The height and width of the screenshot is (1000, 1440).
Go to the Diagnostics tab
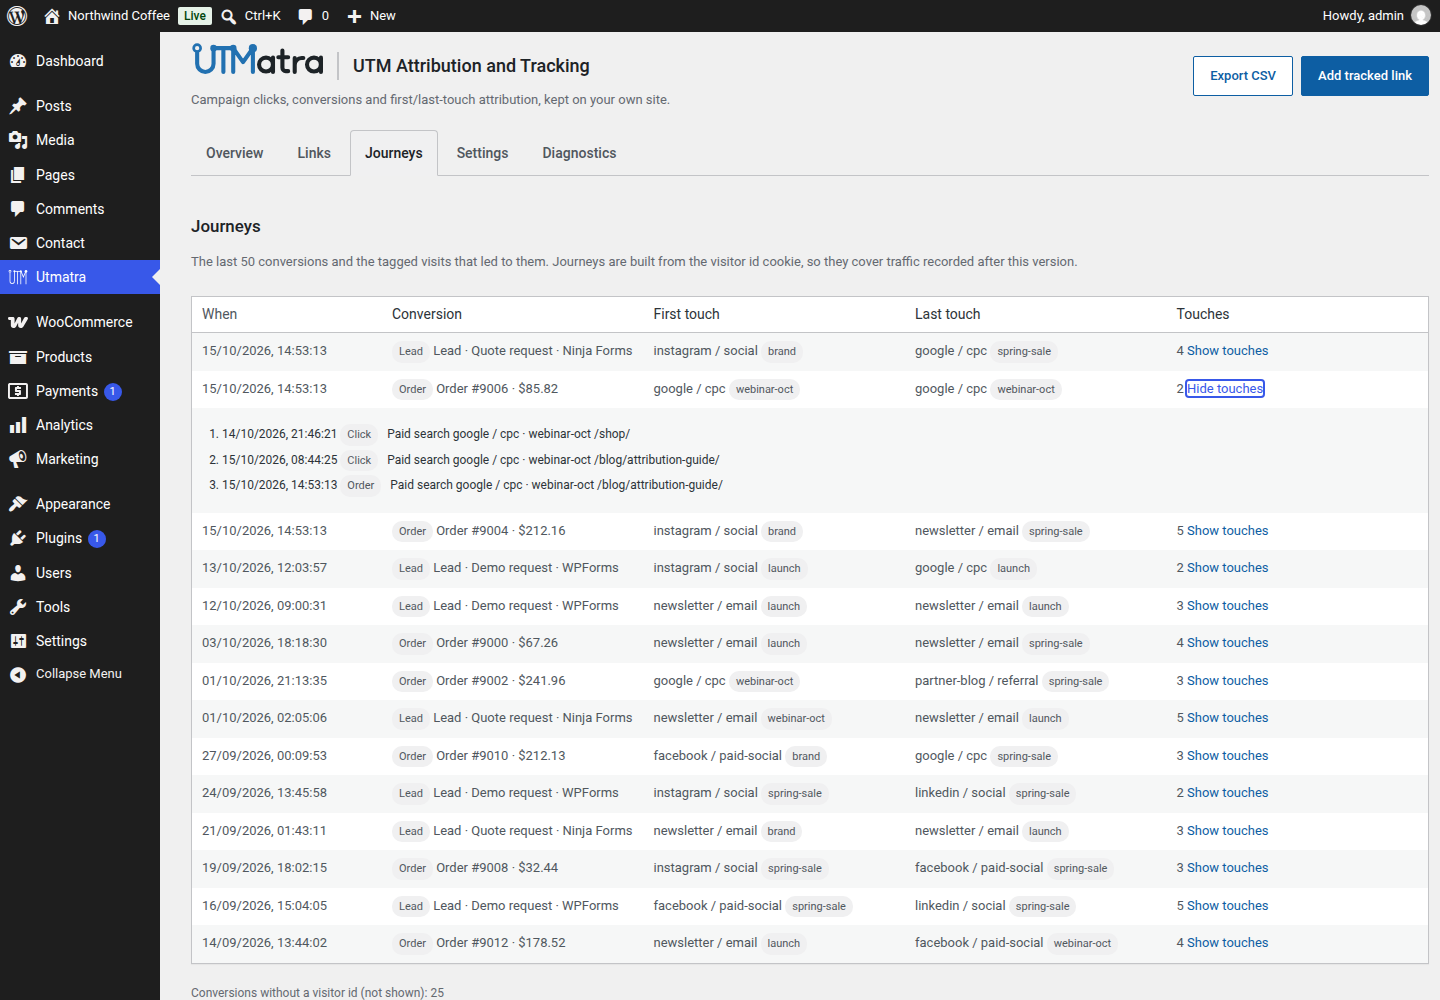point(579,153)
